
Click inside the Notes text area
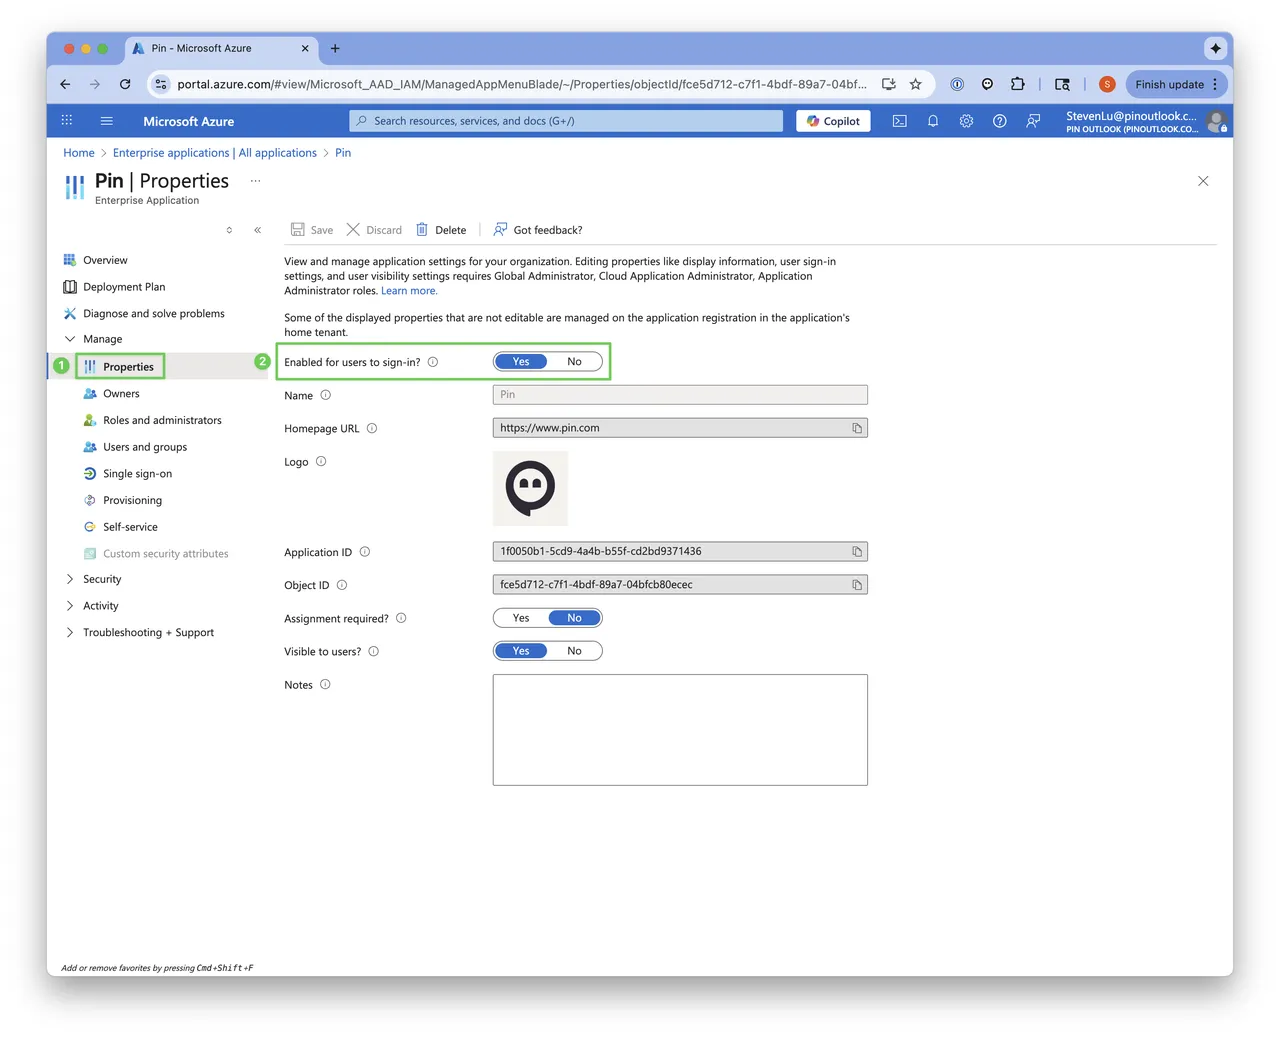(x=680, y=730)
